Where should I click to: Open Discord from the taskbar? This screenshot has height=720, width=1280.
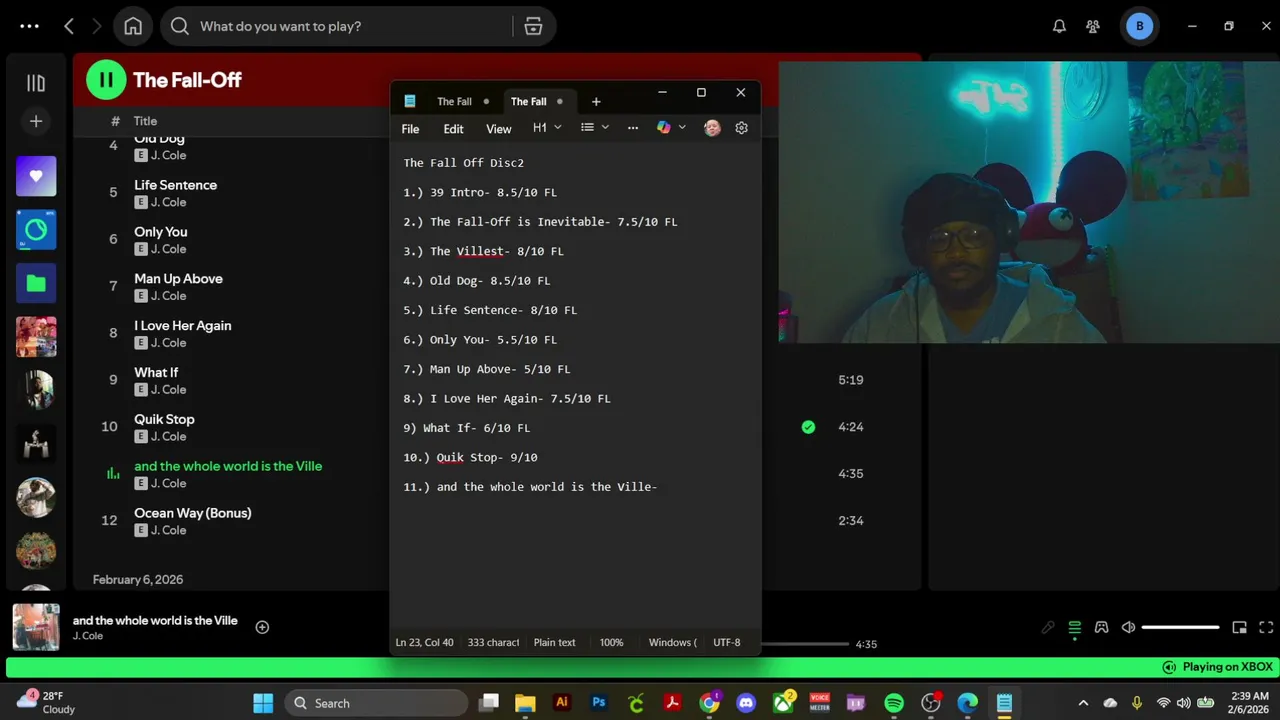tap(746, 703)
